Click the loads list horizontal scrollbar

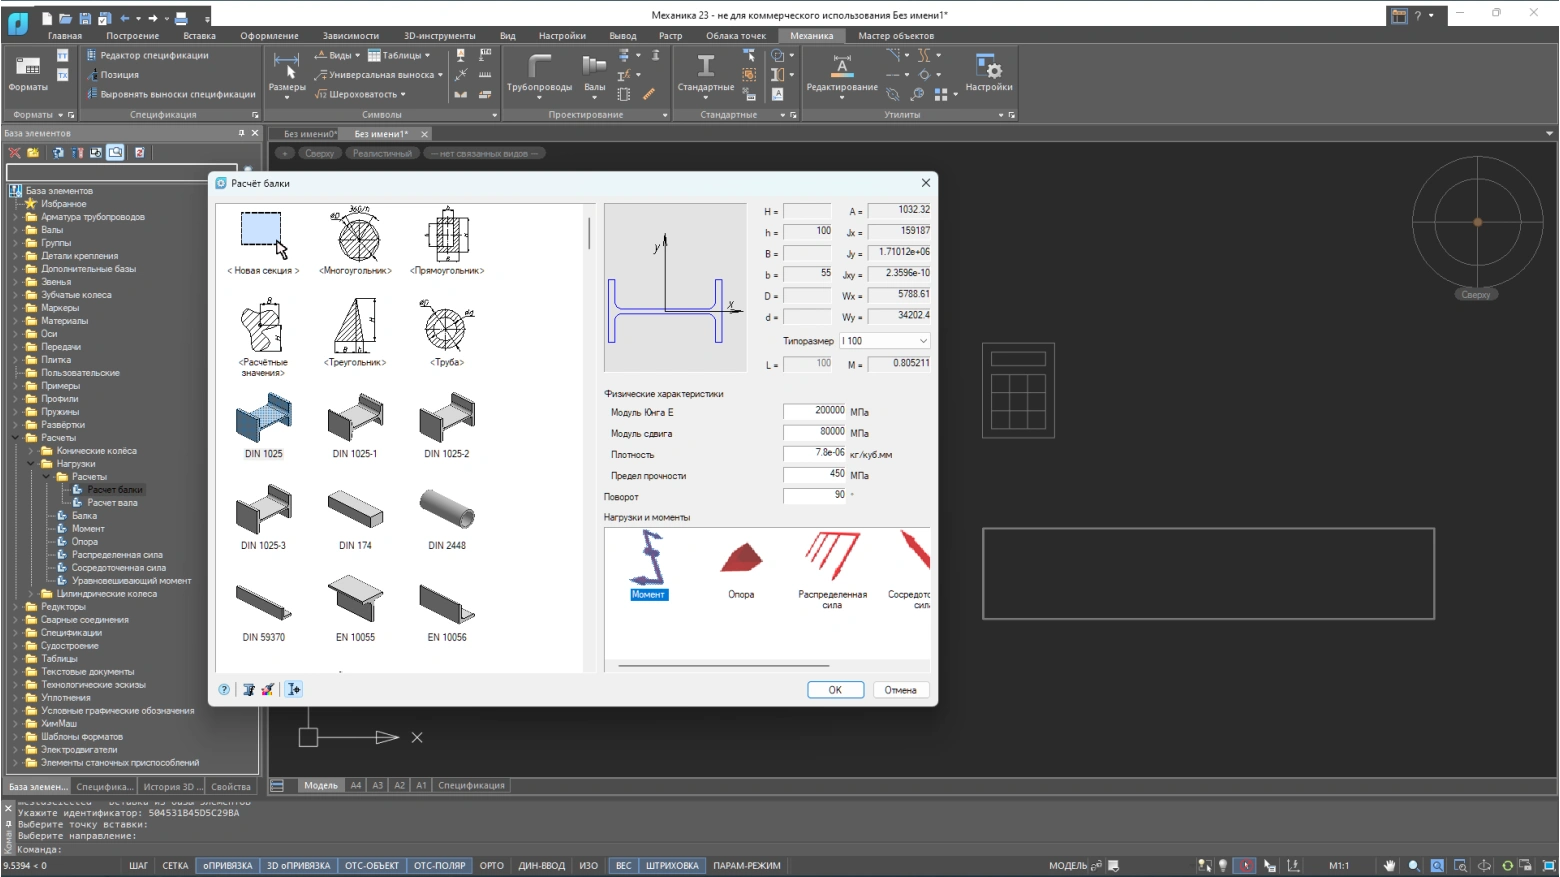tap(724, 665)
